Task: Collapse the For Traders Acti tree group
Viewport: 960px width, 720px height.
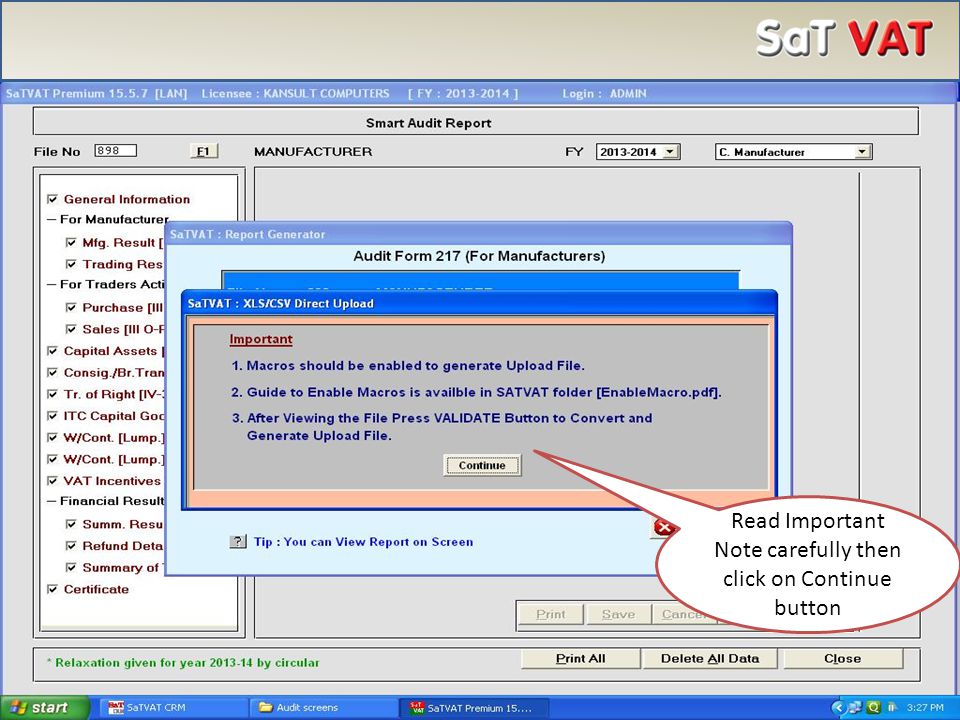Action: (x=51, y=284)
